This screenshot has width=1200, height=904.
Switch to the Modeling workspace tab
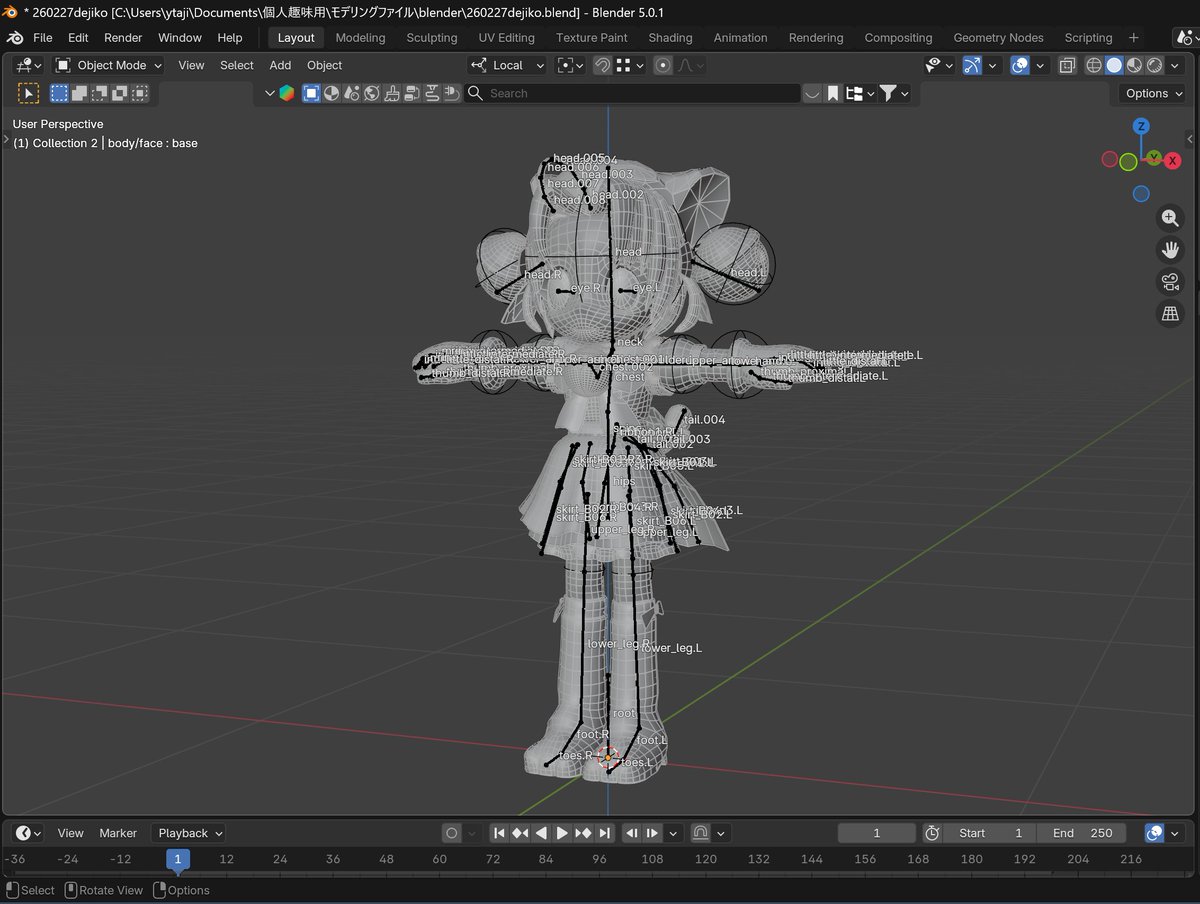tap(360, 37)
